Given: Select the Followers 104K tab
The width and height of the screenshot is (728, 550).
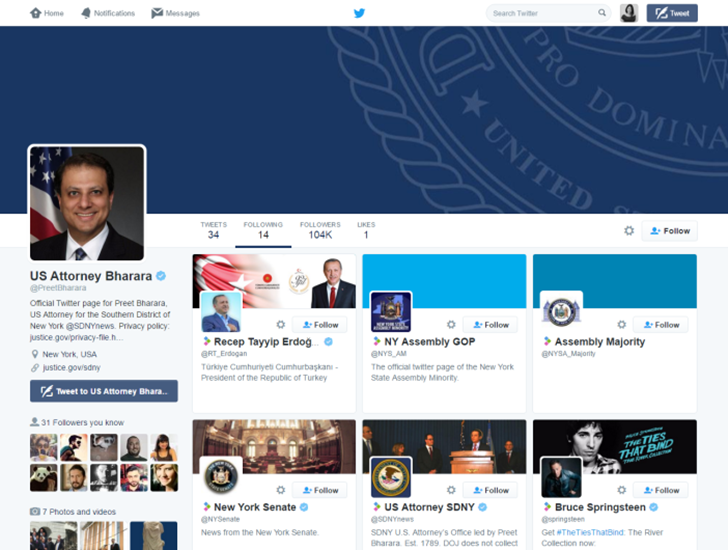Looking at the screenshot, I should (x=320, y=230).
